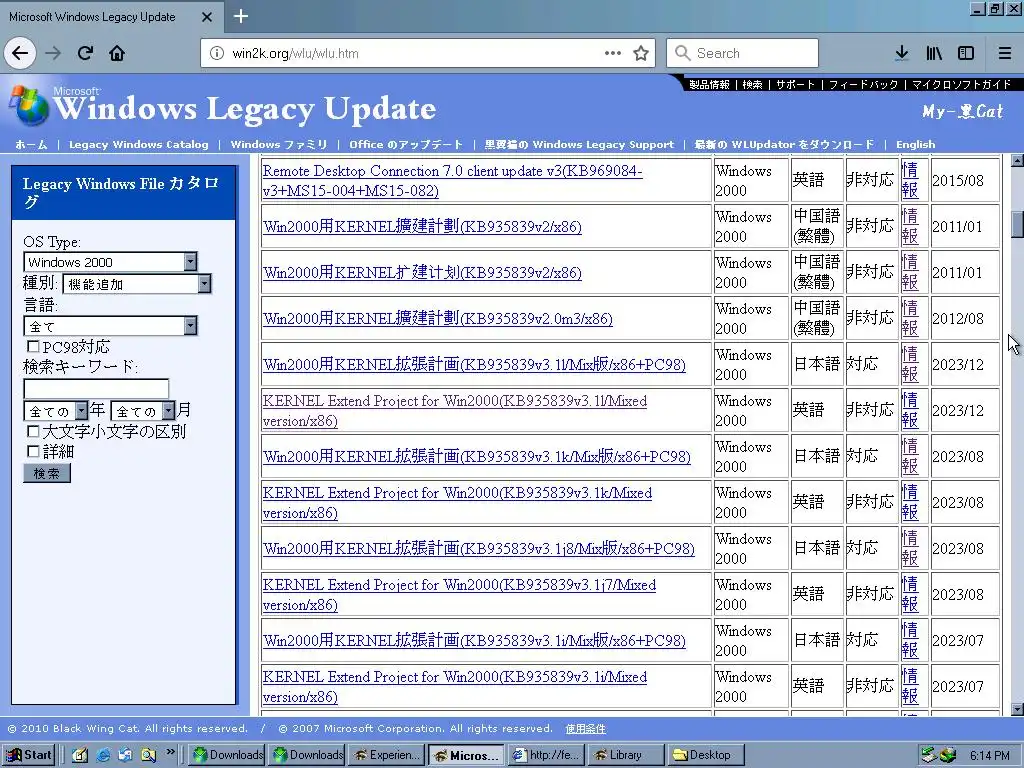Open Windows Legacy Support nav item
Screen dimensions: 1024x768
click(x=579, y=144)
